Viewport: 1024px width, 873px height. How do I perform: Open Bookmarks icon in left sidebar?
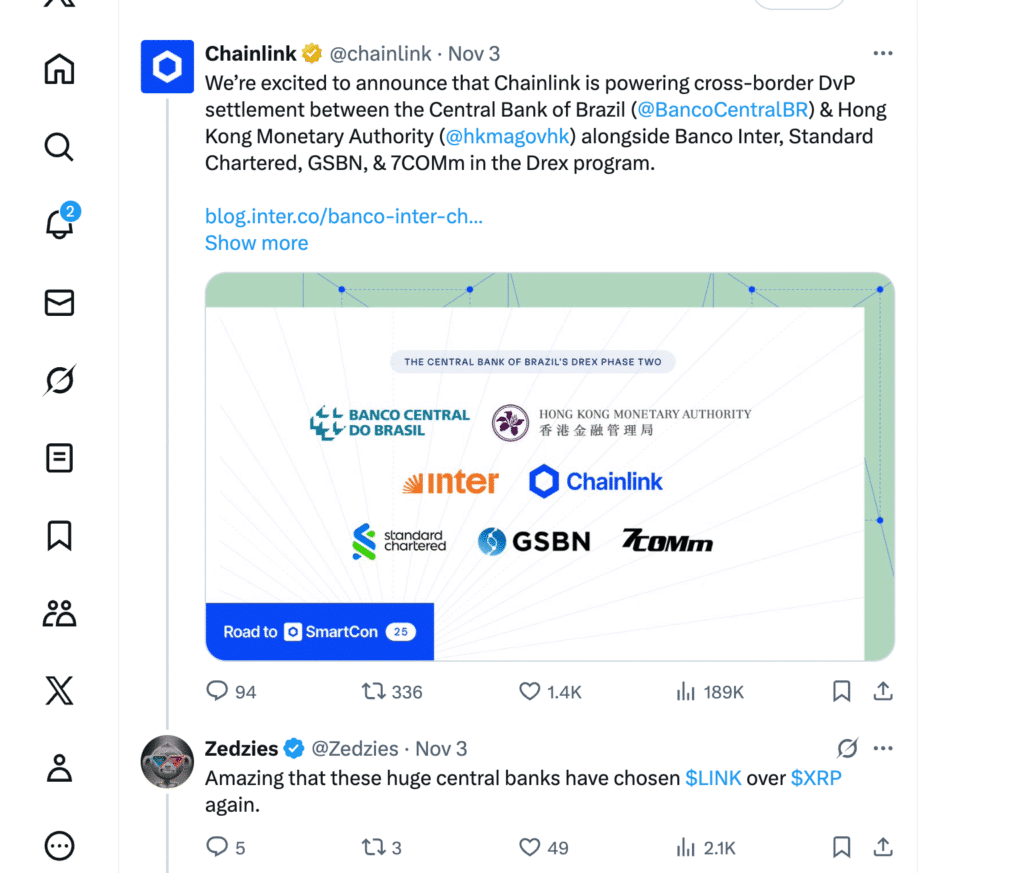click(59, 536)
